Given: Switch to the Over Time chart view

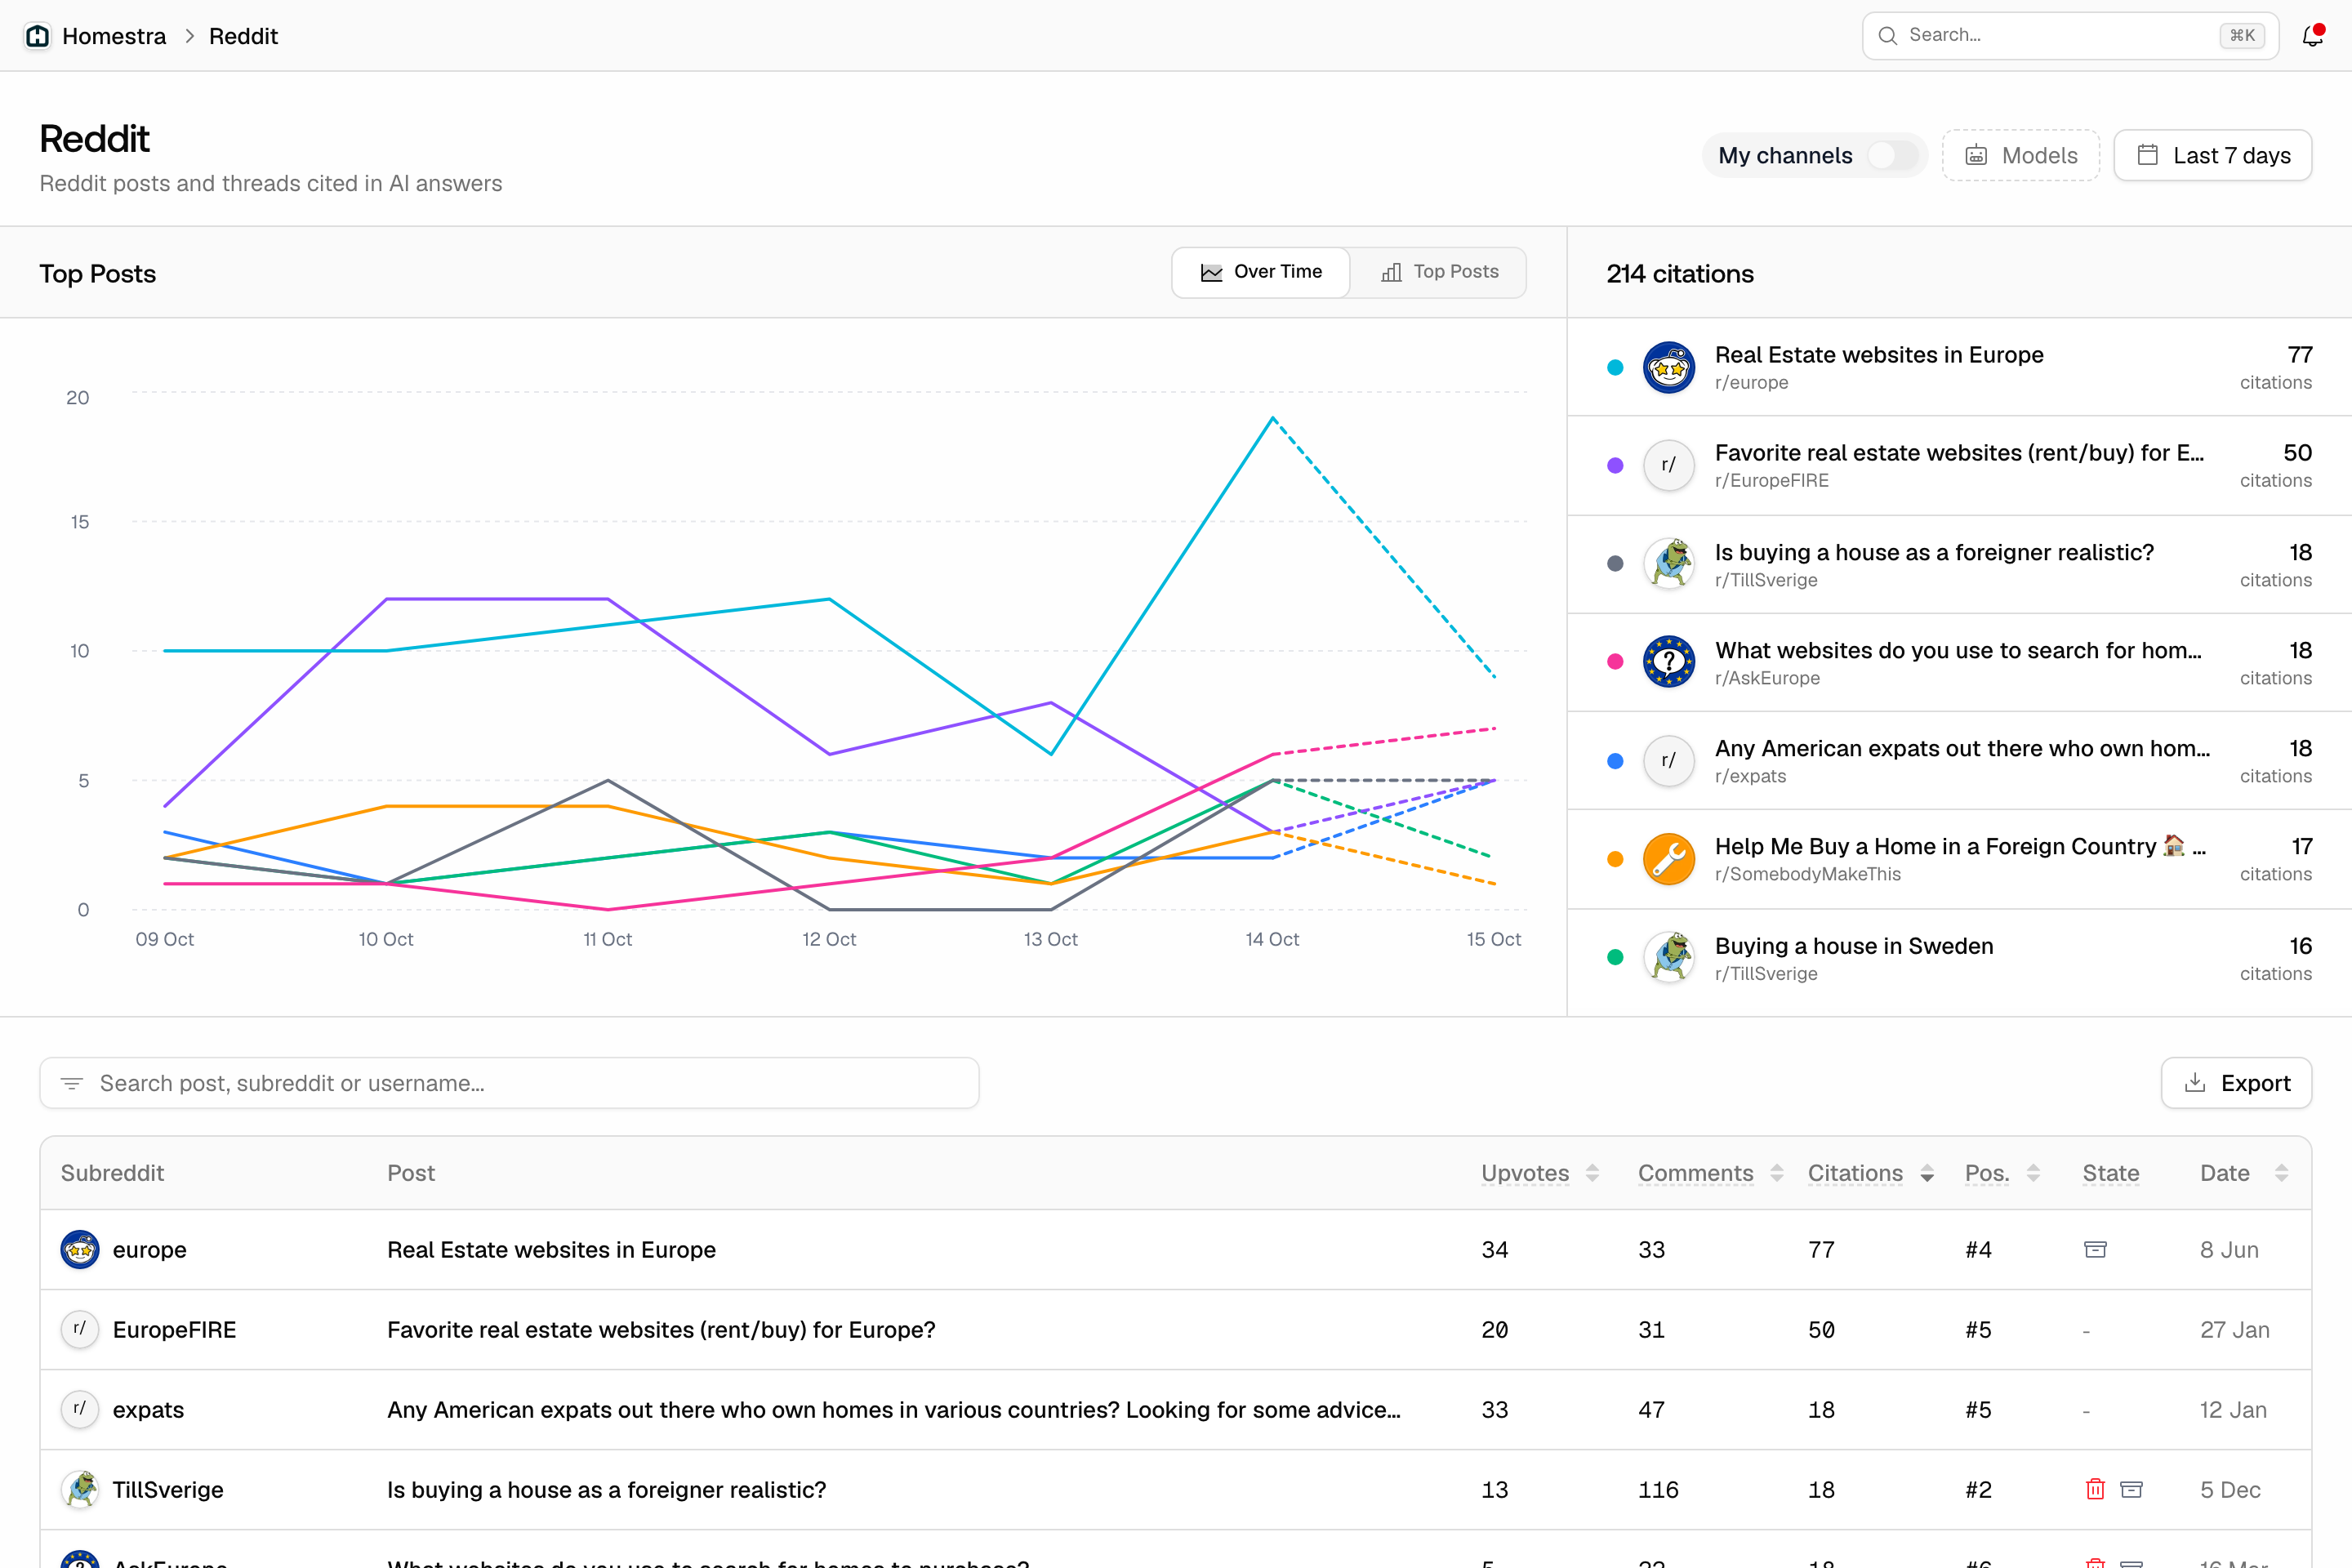Looking at the screenshot, I should pyautogui.click(x=1261, y=272).
